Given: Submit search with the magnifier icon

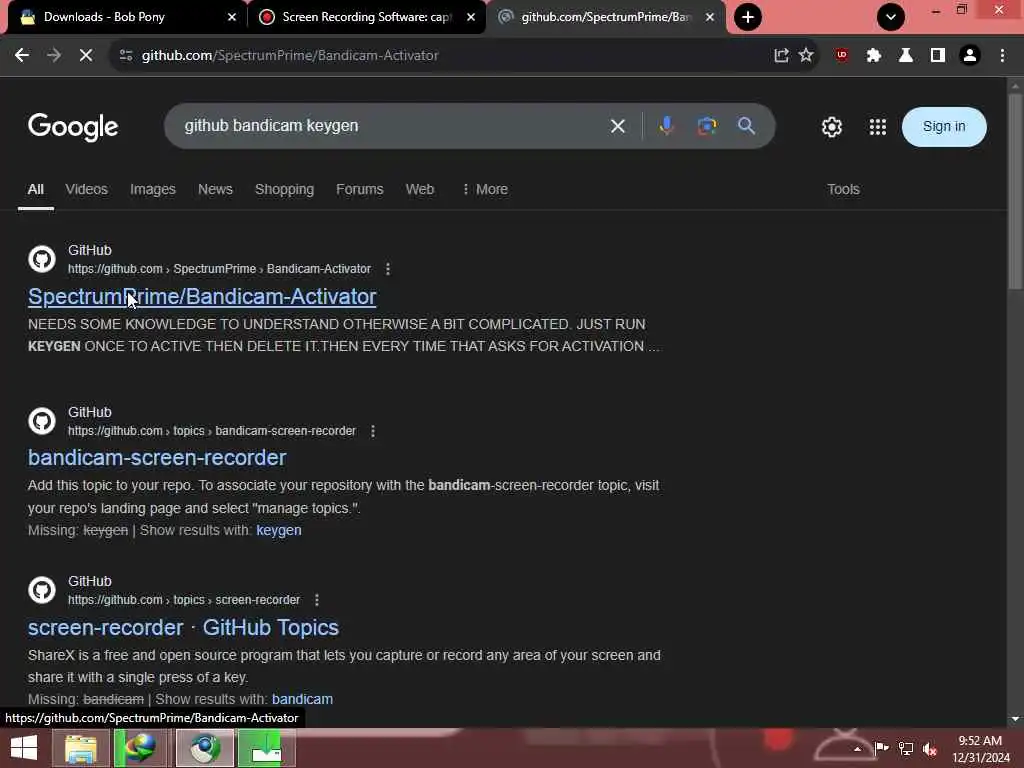Looking at the screenshot, I should click(746, 126).
